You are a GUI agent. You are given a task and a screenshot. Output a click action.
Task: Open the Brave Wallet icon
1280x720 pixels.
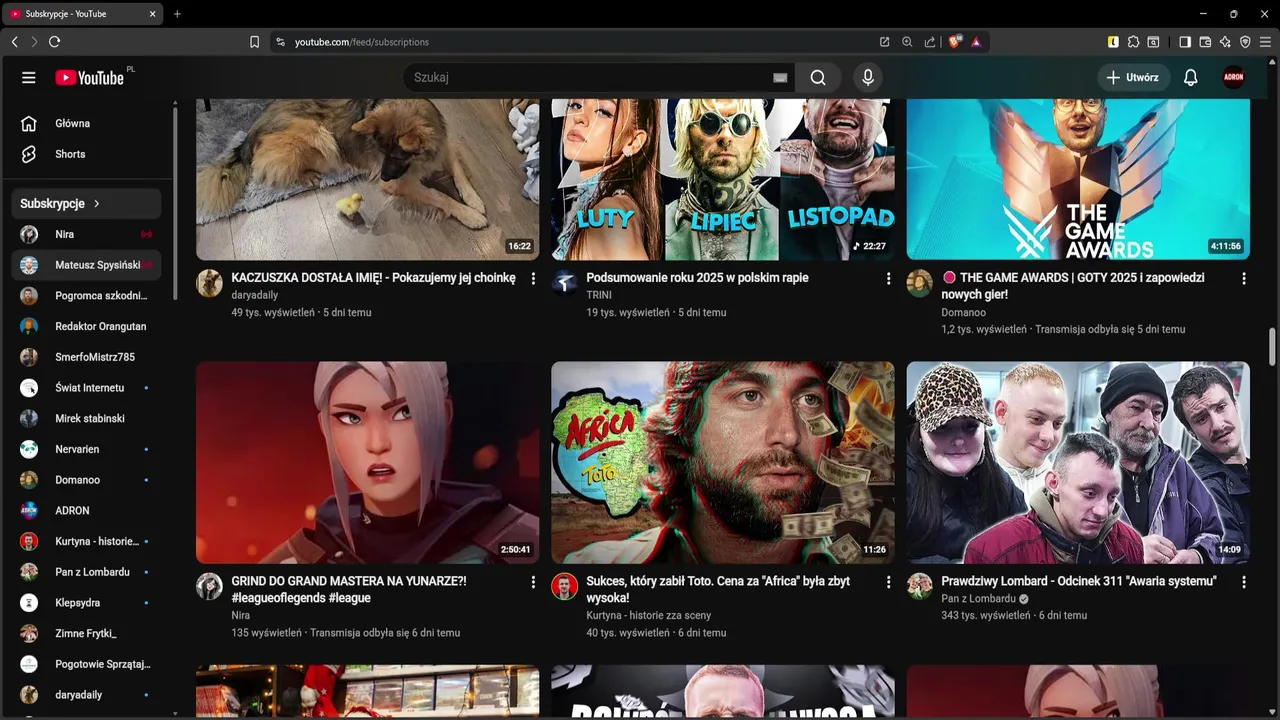tap(1205, 42)
